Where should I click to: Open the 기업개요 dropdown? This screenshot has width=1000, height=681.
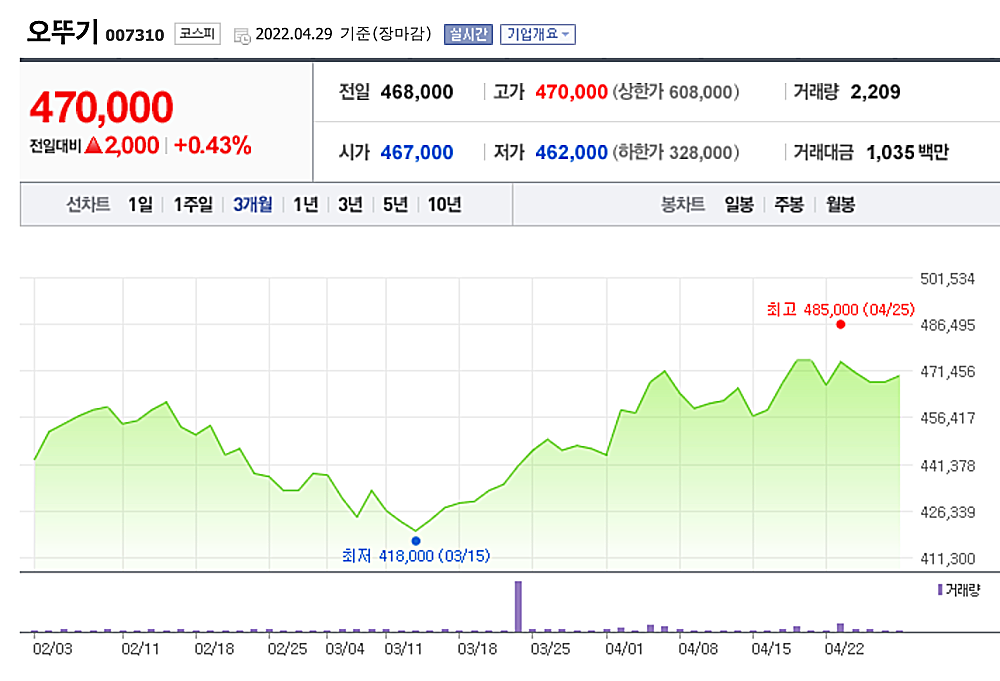point(538,33)
